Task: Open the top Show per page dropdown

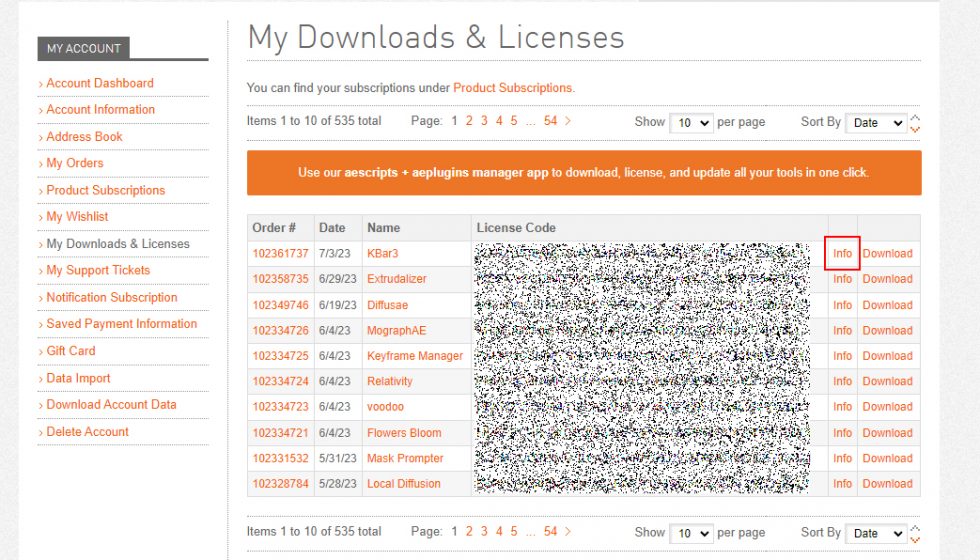Action: coord(690,122)
